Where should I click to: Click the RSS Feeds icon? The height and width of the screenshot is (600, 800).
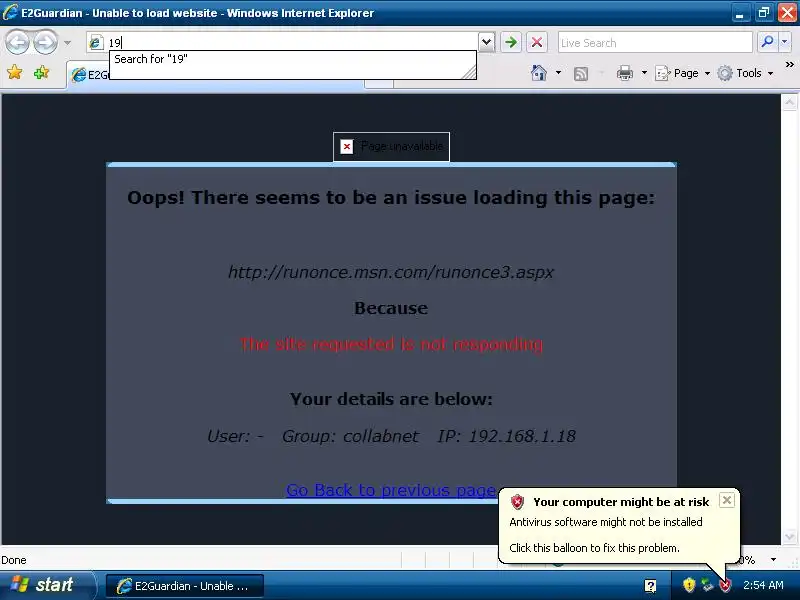(x=581, y=74)
